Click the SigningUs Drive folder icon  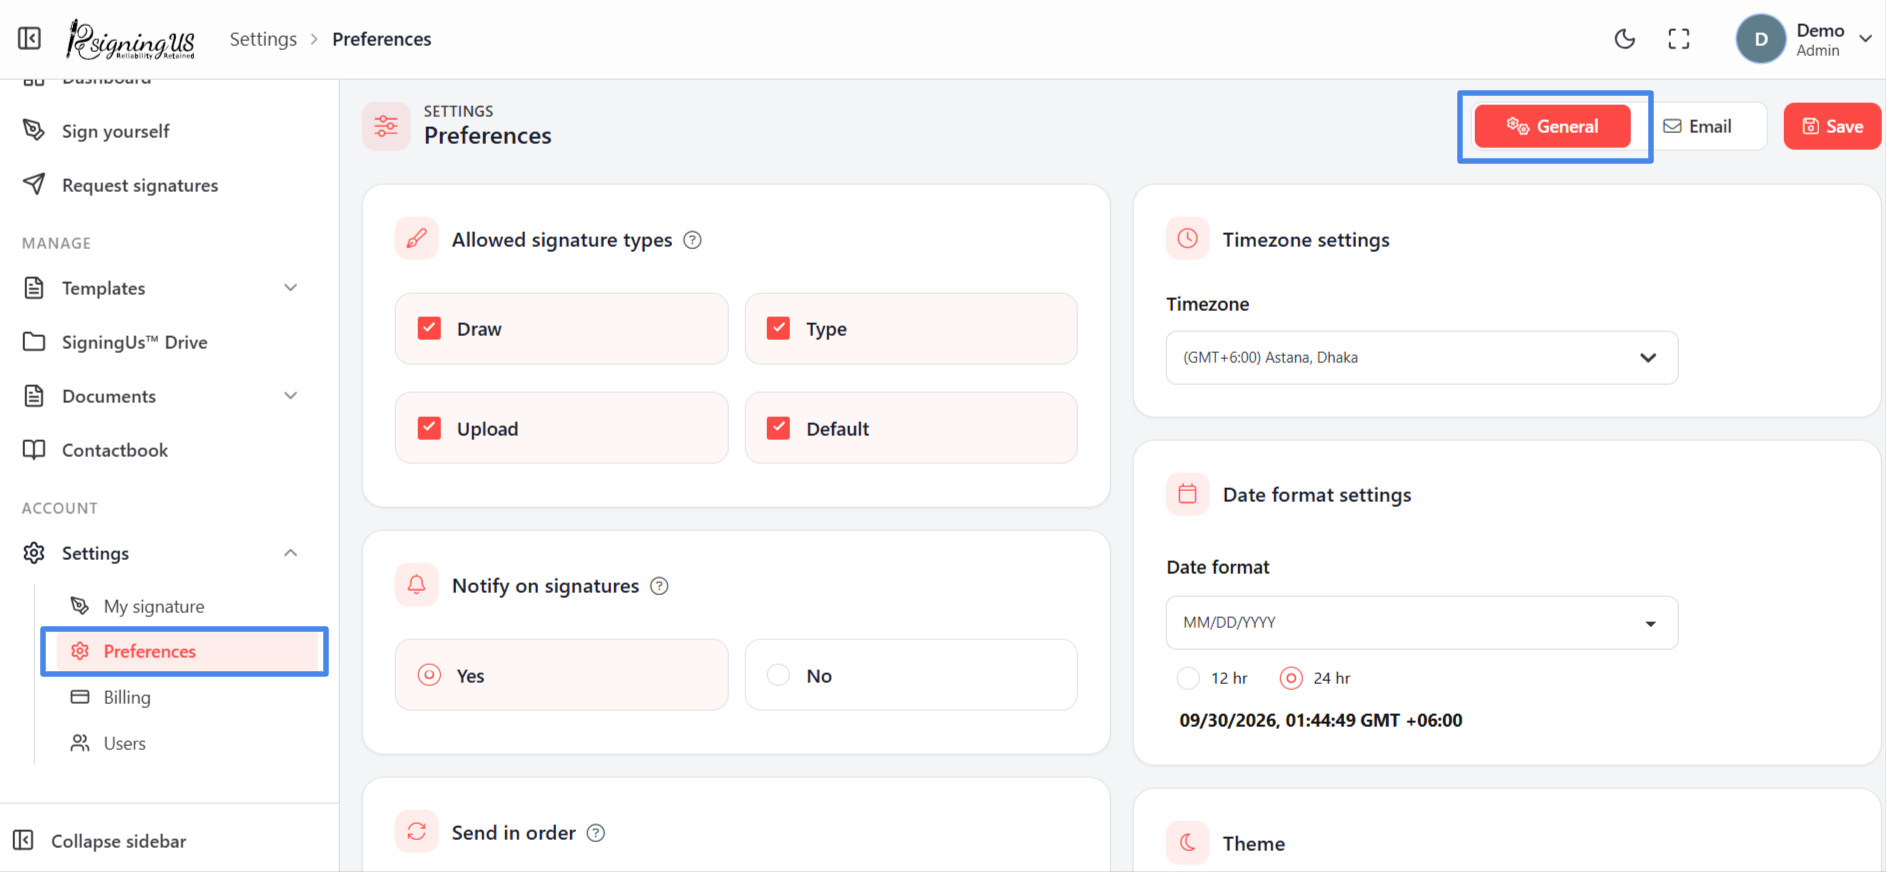click(34, 342)
